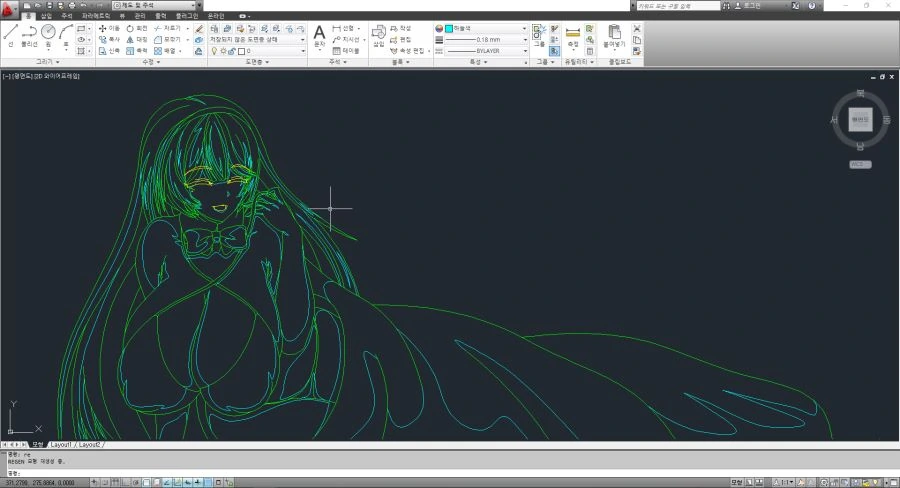Click the Insert block (삽입) icon

pos(378,36)
